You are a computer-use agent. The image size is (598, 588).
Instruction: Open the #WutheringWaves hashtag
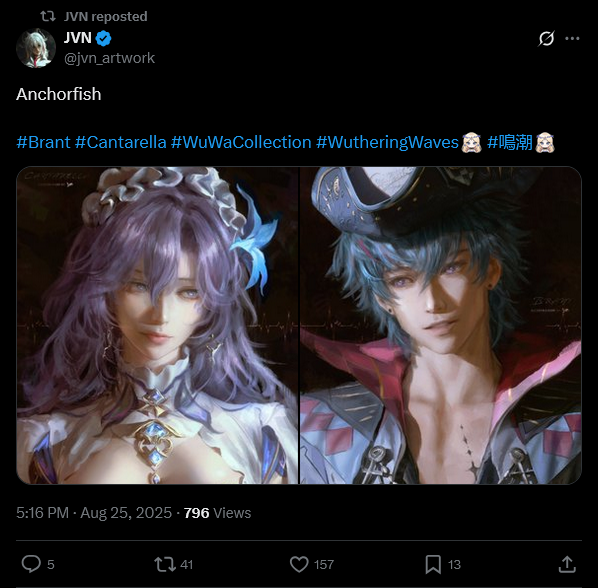click(387, 142)
